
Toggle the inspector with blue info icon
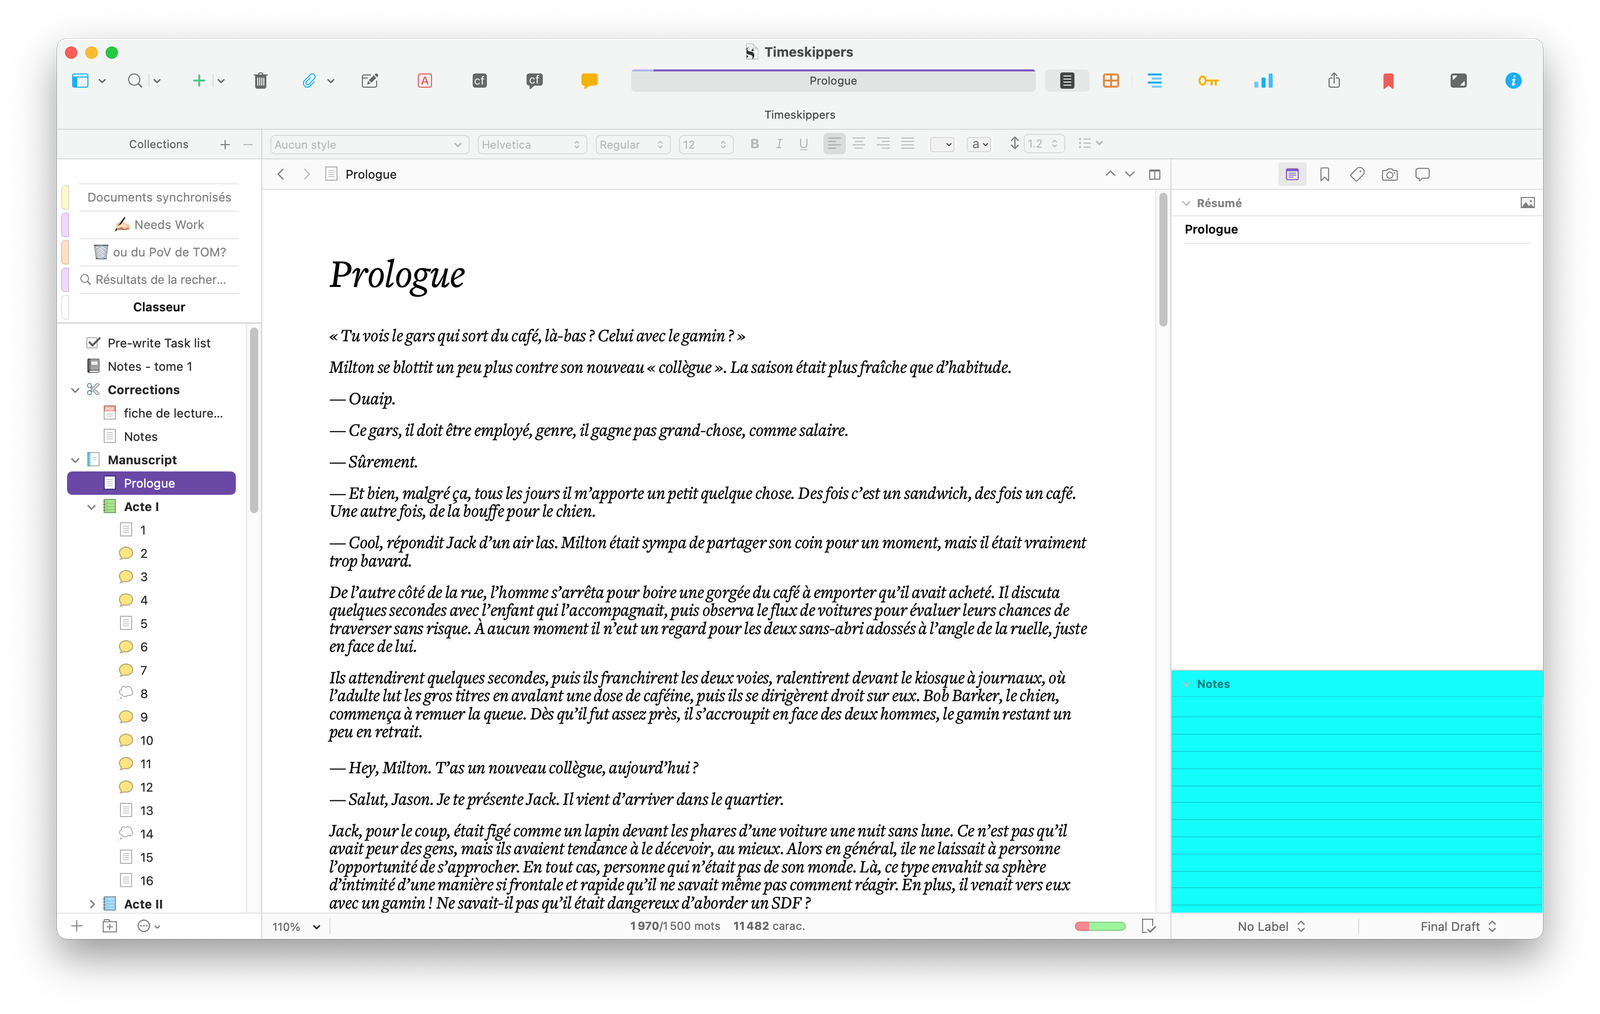coord(1513,81)
